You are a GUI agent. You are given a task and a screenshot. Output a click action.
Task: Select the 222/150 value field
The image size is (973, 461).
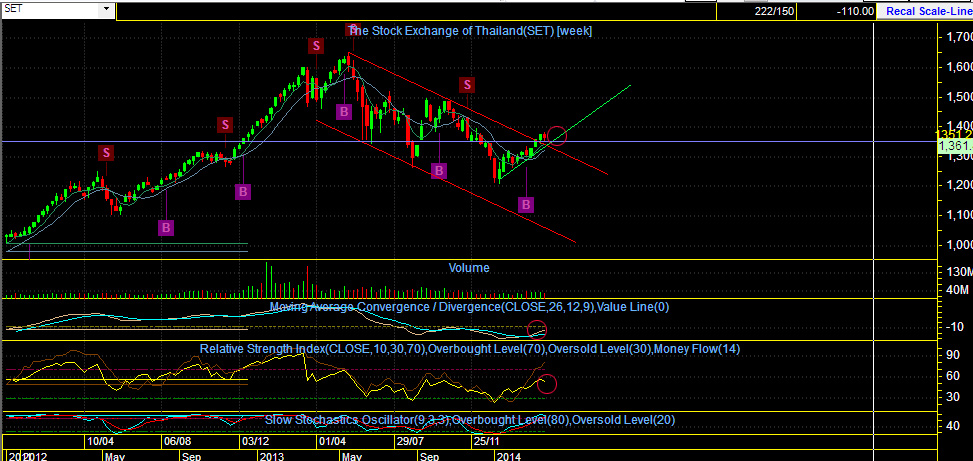coord(756,11)
